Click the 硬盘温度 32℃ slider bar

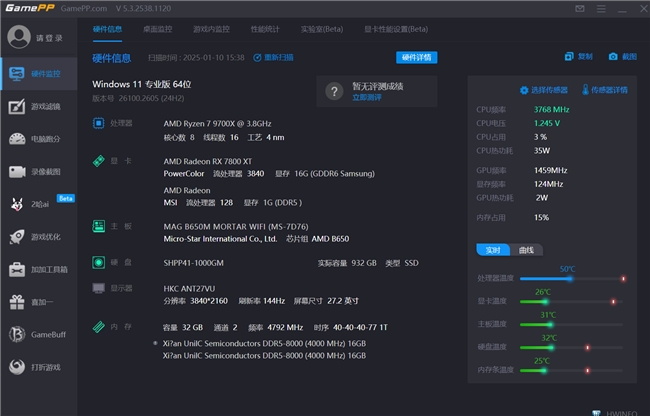571,347
